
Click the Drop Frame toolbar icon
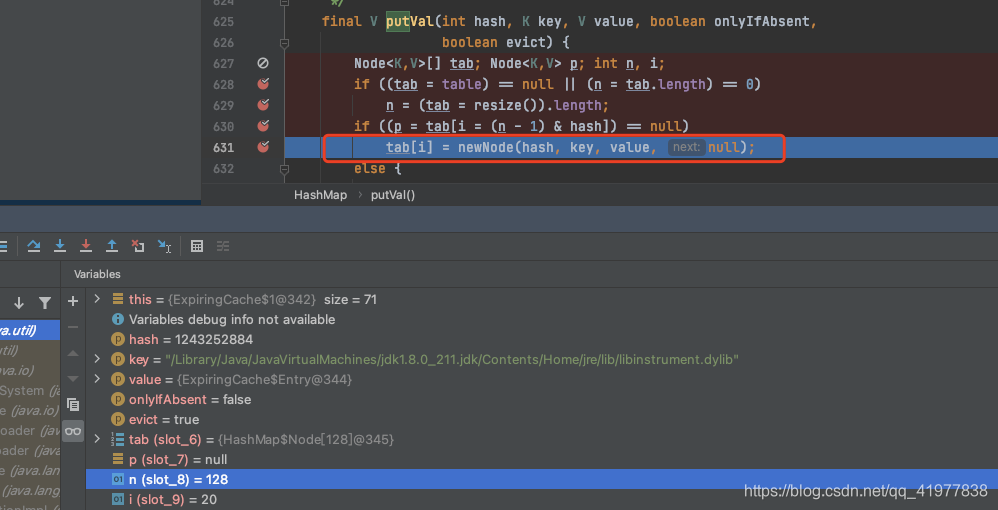(137, 246)
